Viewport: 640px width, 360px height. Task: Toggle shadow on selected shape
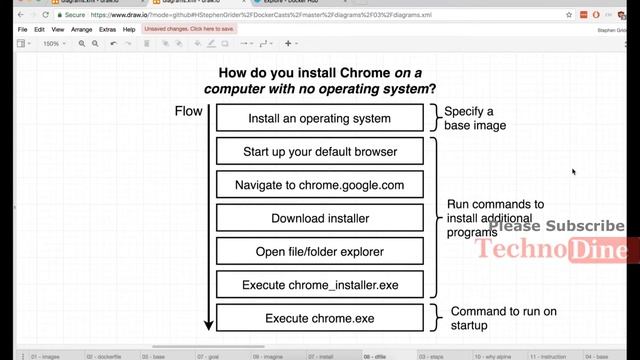pos(225,43)
